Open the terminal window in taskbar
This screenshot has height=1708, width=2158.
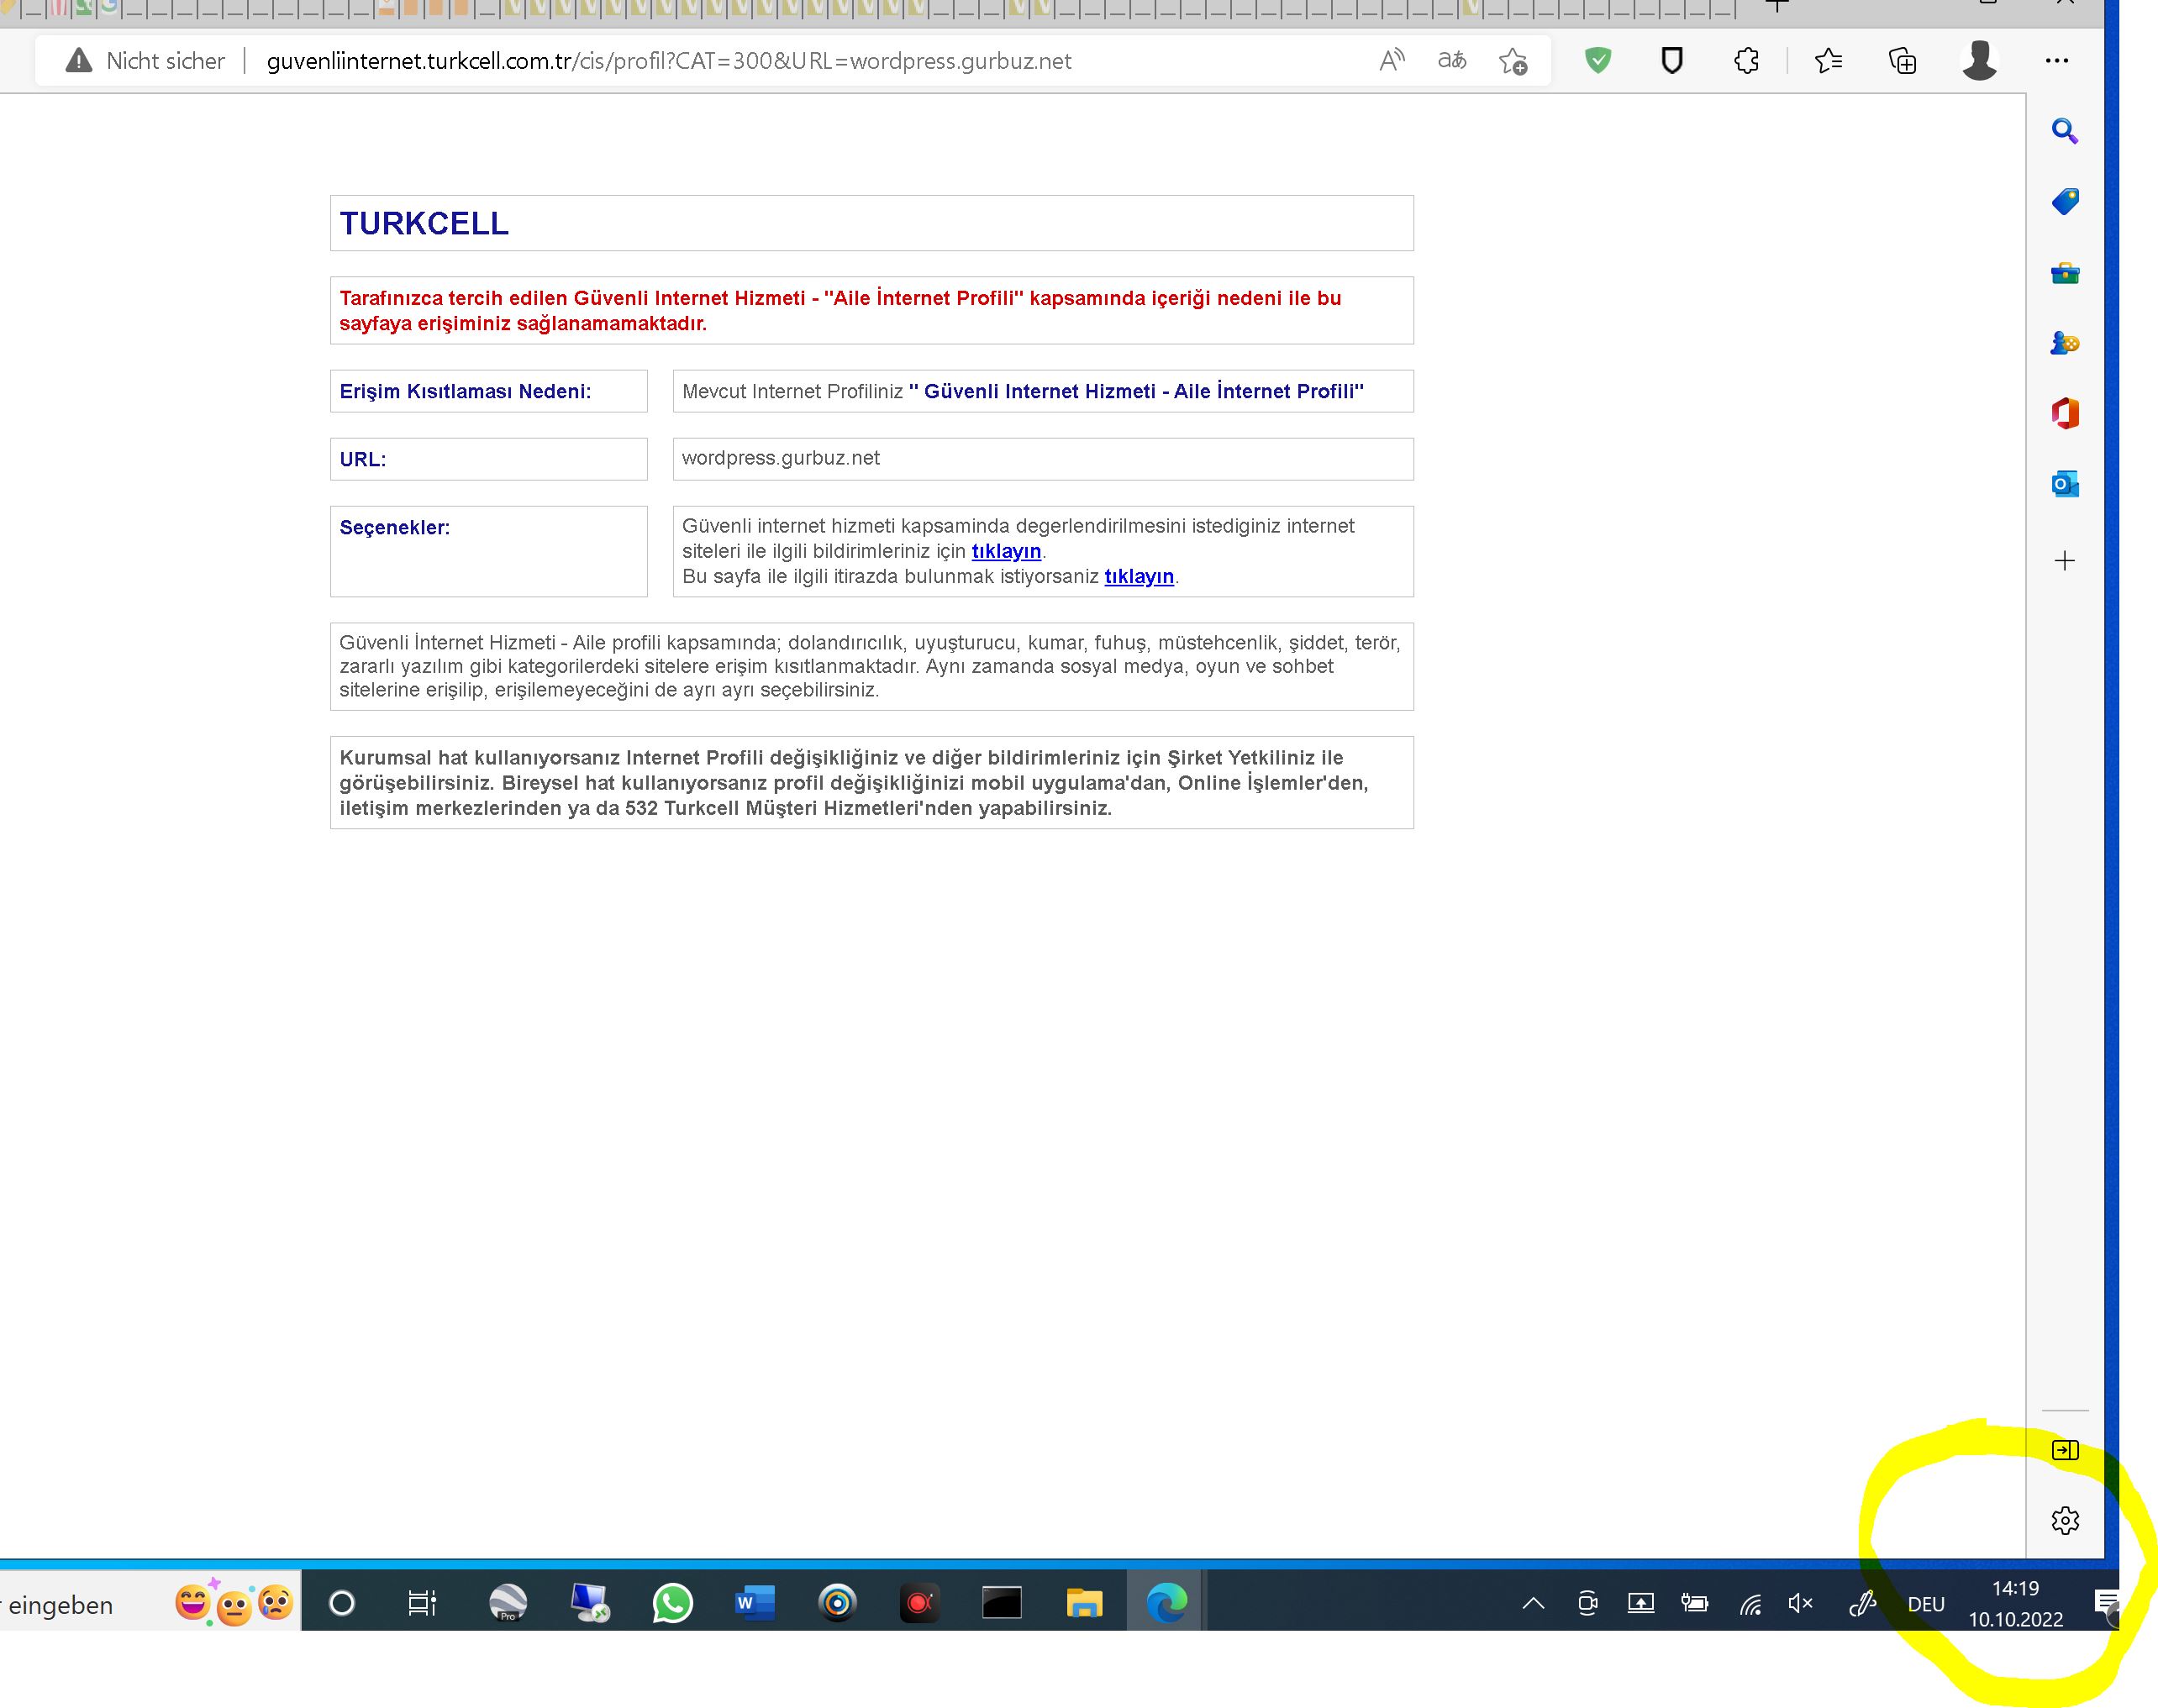click(1001, 1604)
